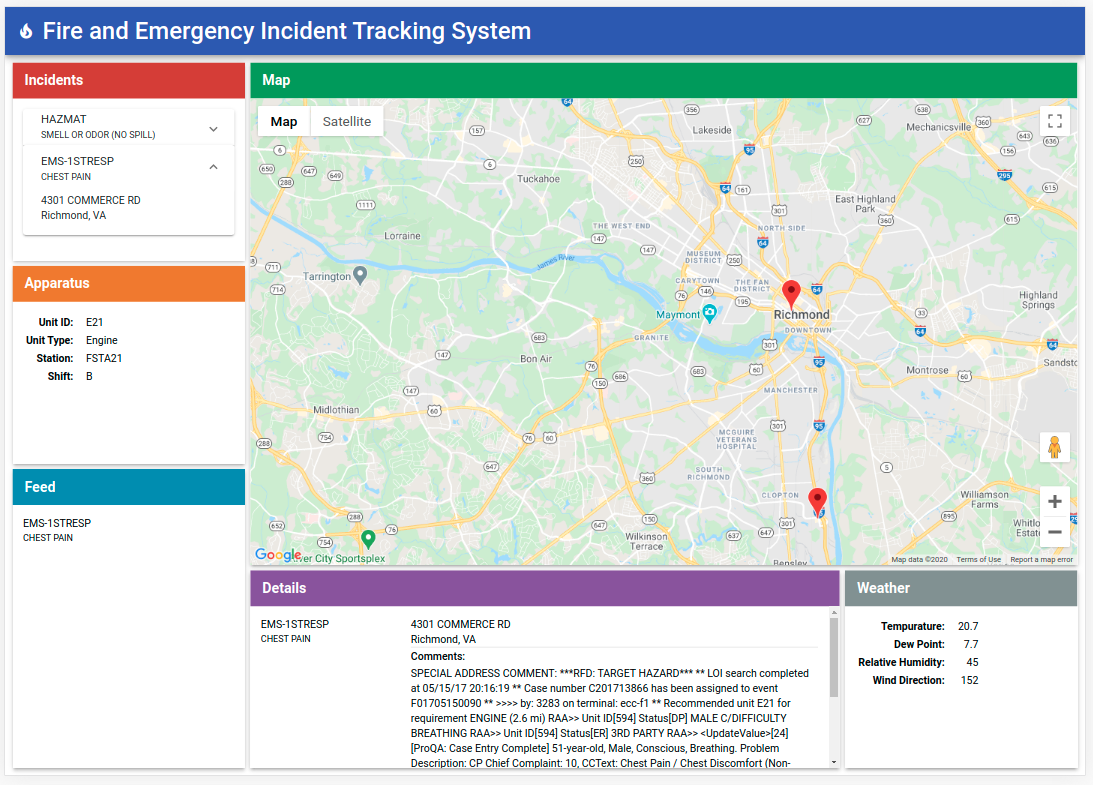Viewport: 1093px width, 785px height.
Task: Expand the HAZMAT incident chevron
Action: [x=213, y=129]
